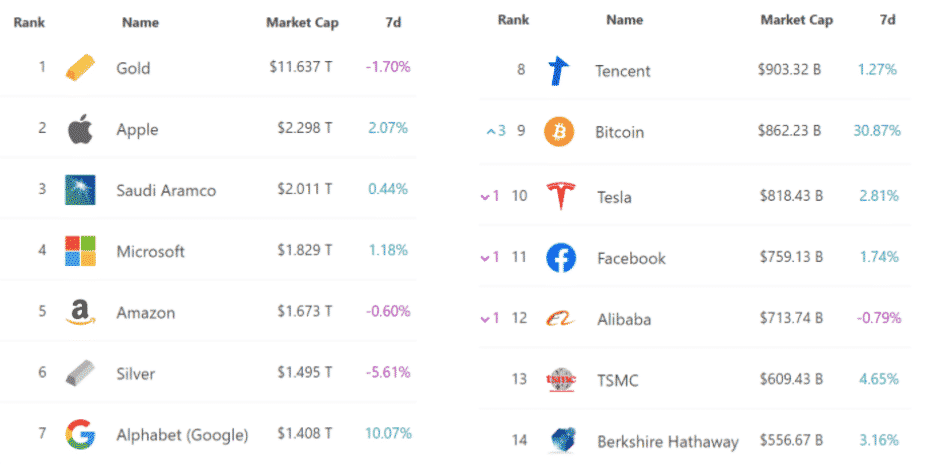936x470 pixels.
Task: Click the Bitcoin logo icon
Action: 560,132
